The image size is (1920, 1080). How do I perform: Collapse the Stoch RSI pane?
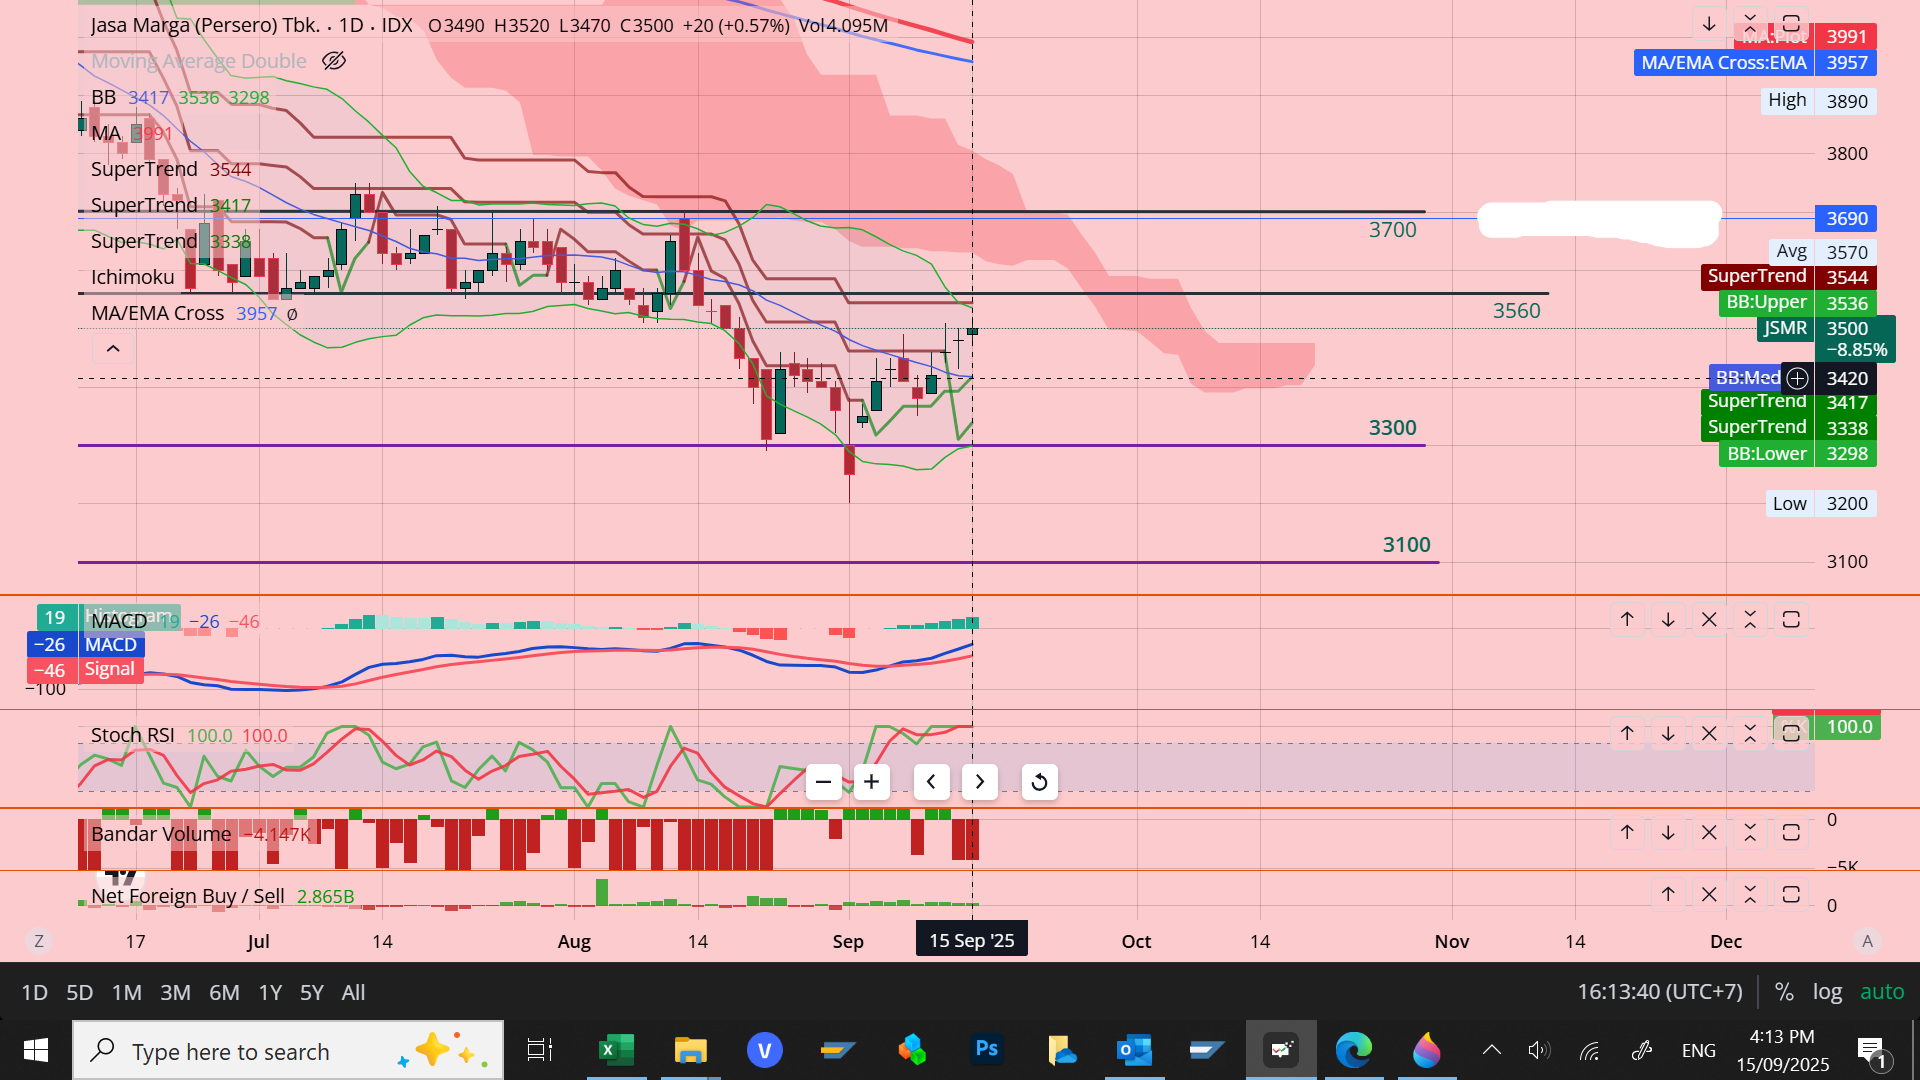pos(1750,734)
